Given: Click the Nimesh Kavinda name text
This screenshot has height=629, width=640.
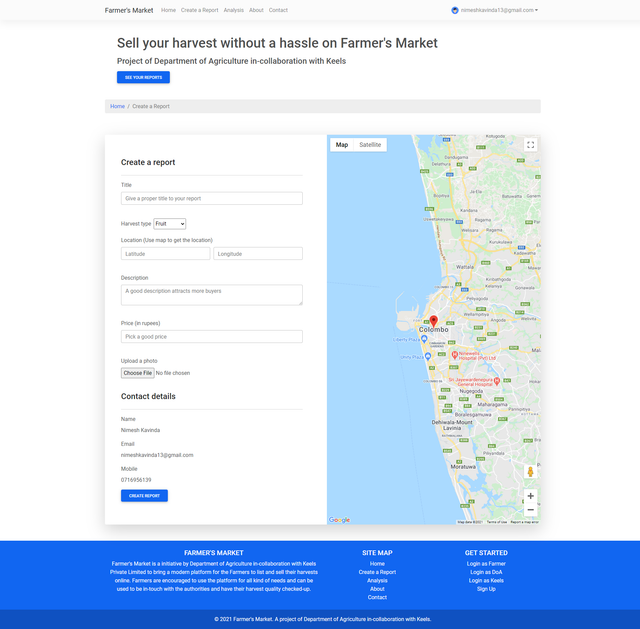Looking at the screenshot, I should pos(140,430).
